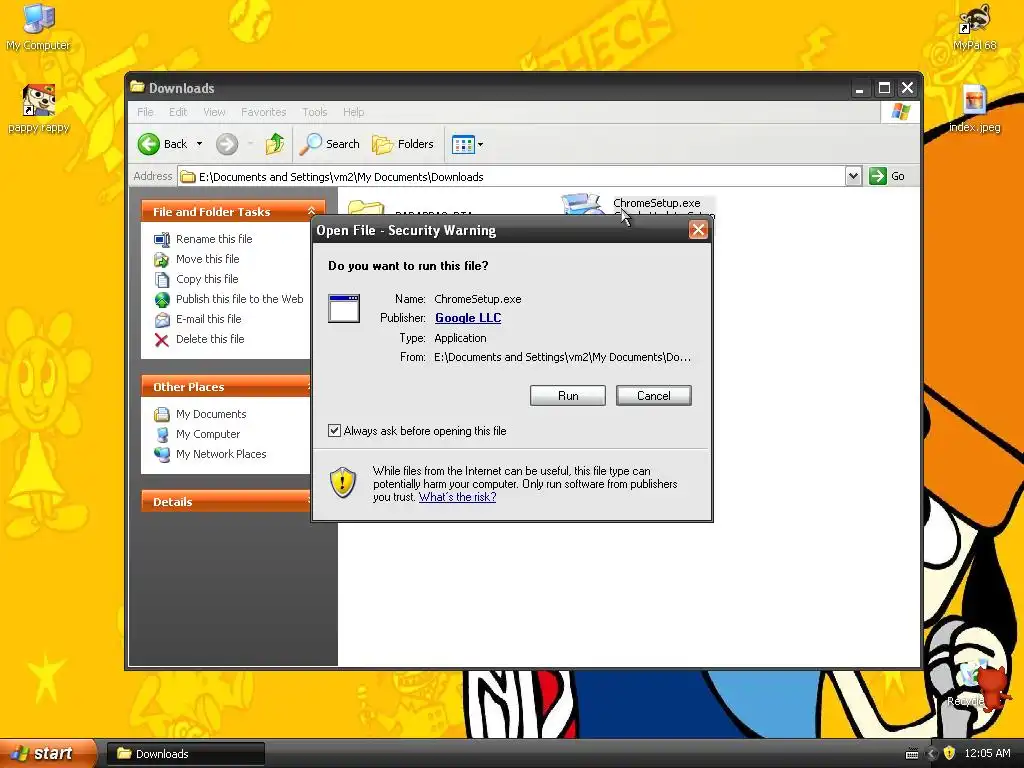Close the Security Warning dialog
The image size is (1024, 768).
click(x=698, y=230)
